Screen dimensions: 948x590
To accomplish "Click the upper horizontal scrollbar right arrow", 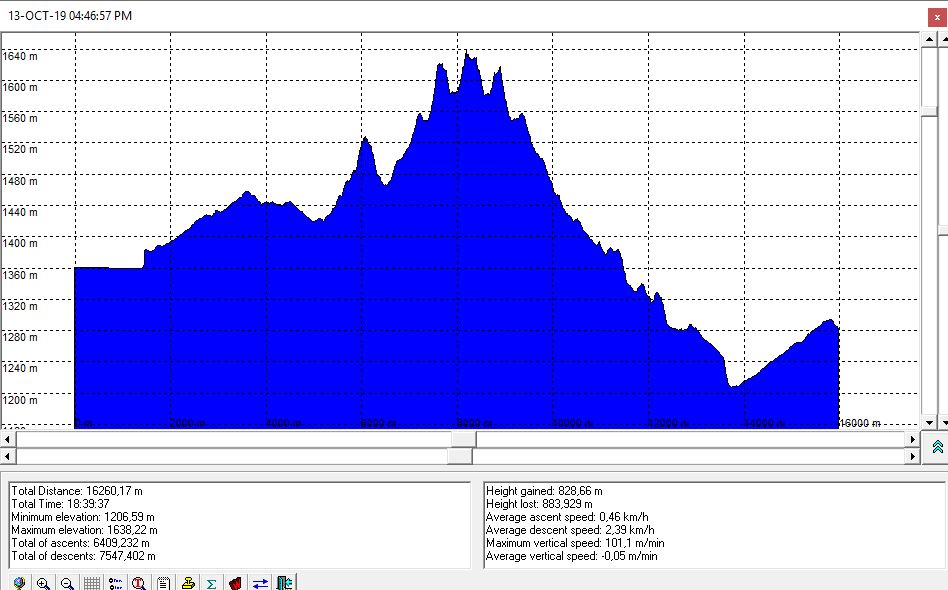I will (911, 439).
